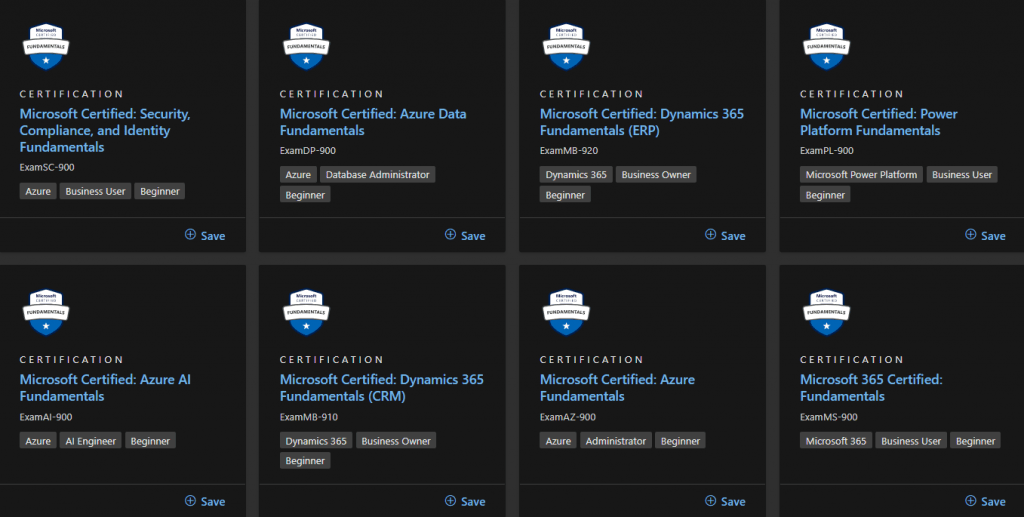Open Dynamics 365 Fundamentals (ERP) title link
The height and width of the screenshot is (517, 1024).
[x=641, y=122]
